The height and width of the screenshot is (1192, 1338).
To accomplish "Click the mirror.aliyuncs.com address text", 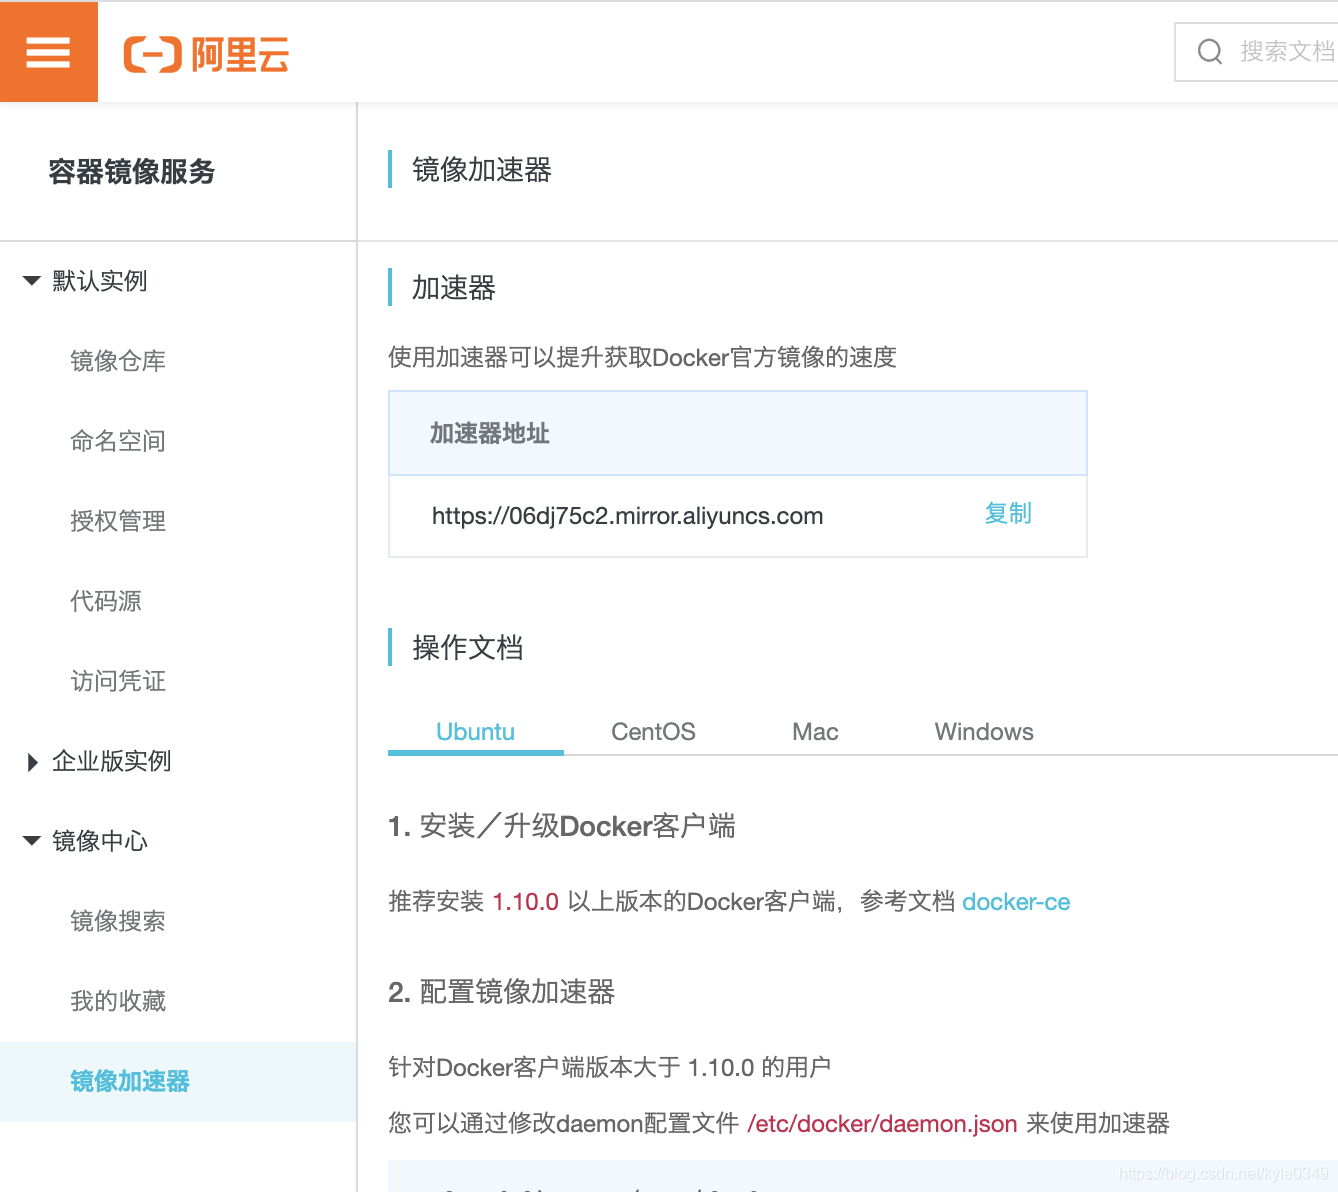I will 627,516.
